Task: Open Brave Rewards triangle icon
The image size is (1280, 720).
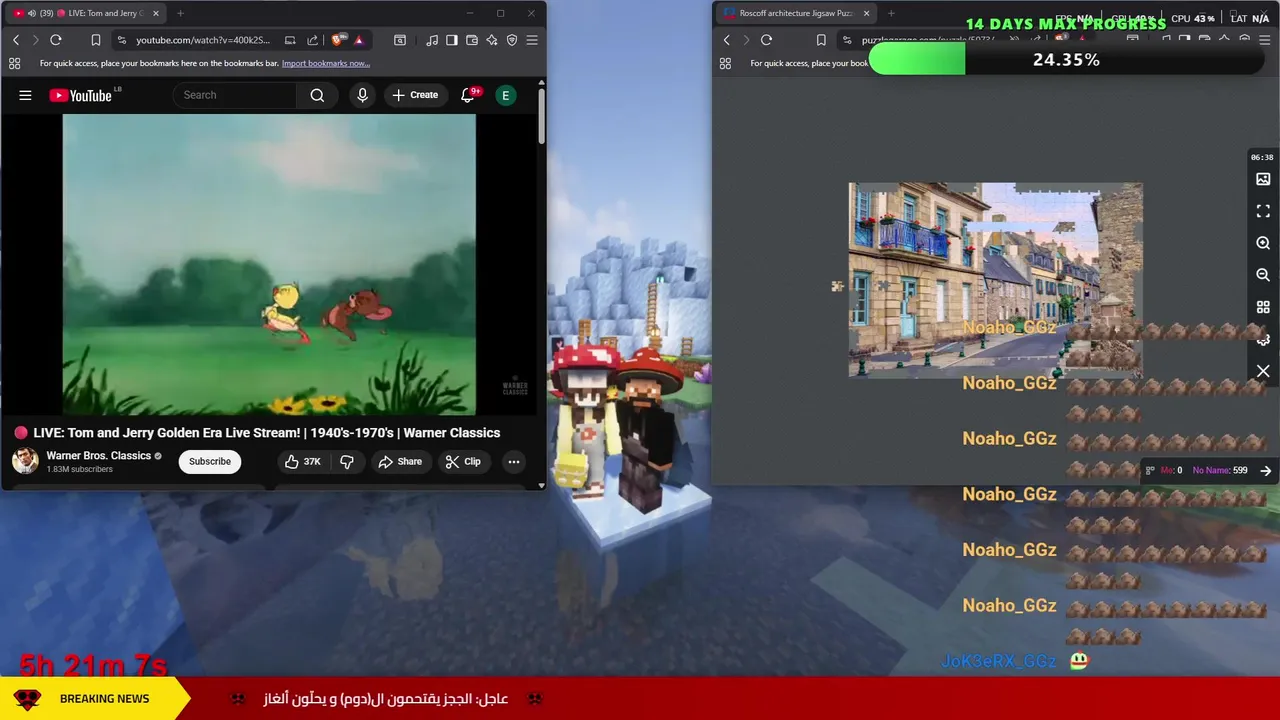Action: 358,40
